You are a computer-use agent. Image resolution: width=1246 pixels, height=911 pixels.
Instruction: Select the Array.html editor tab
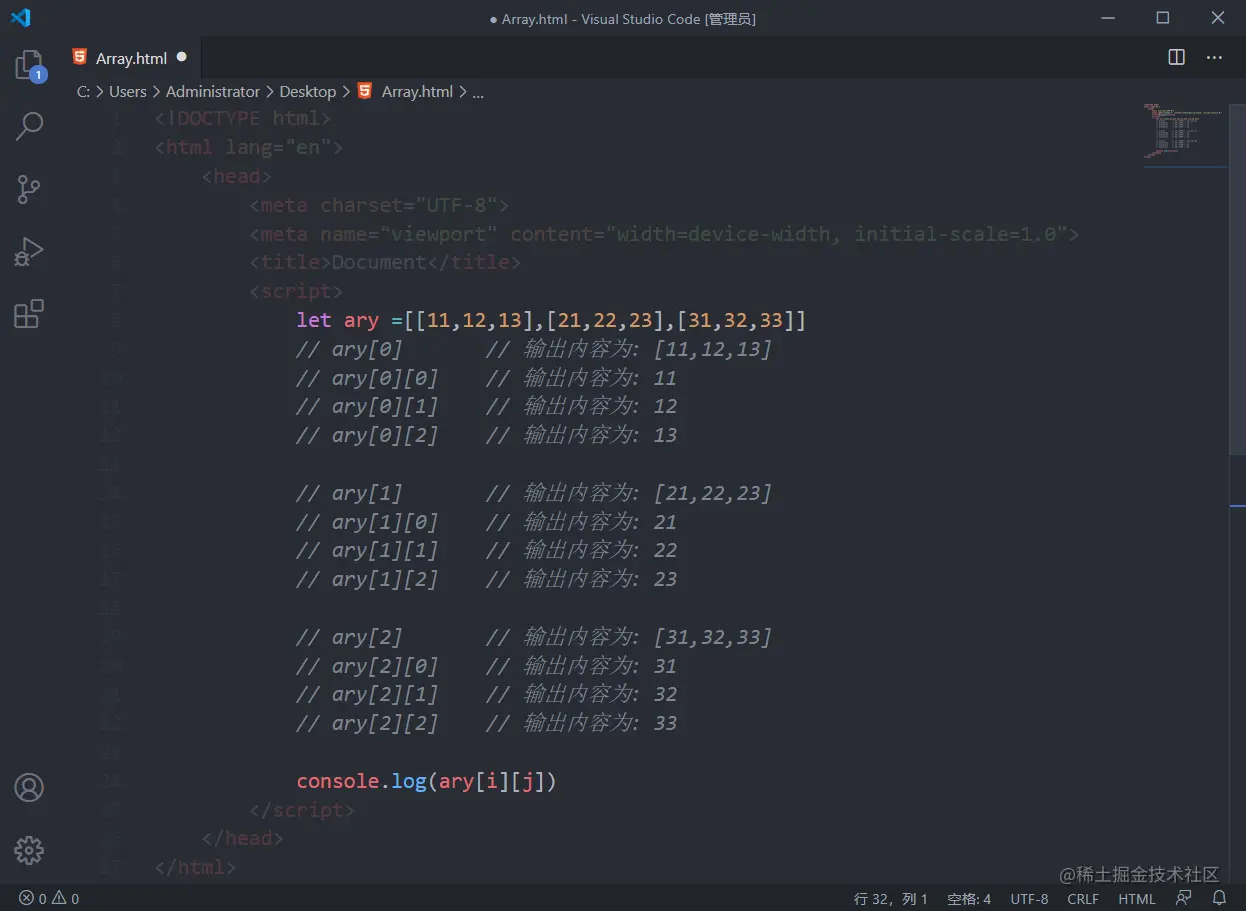coord(130,57)
